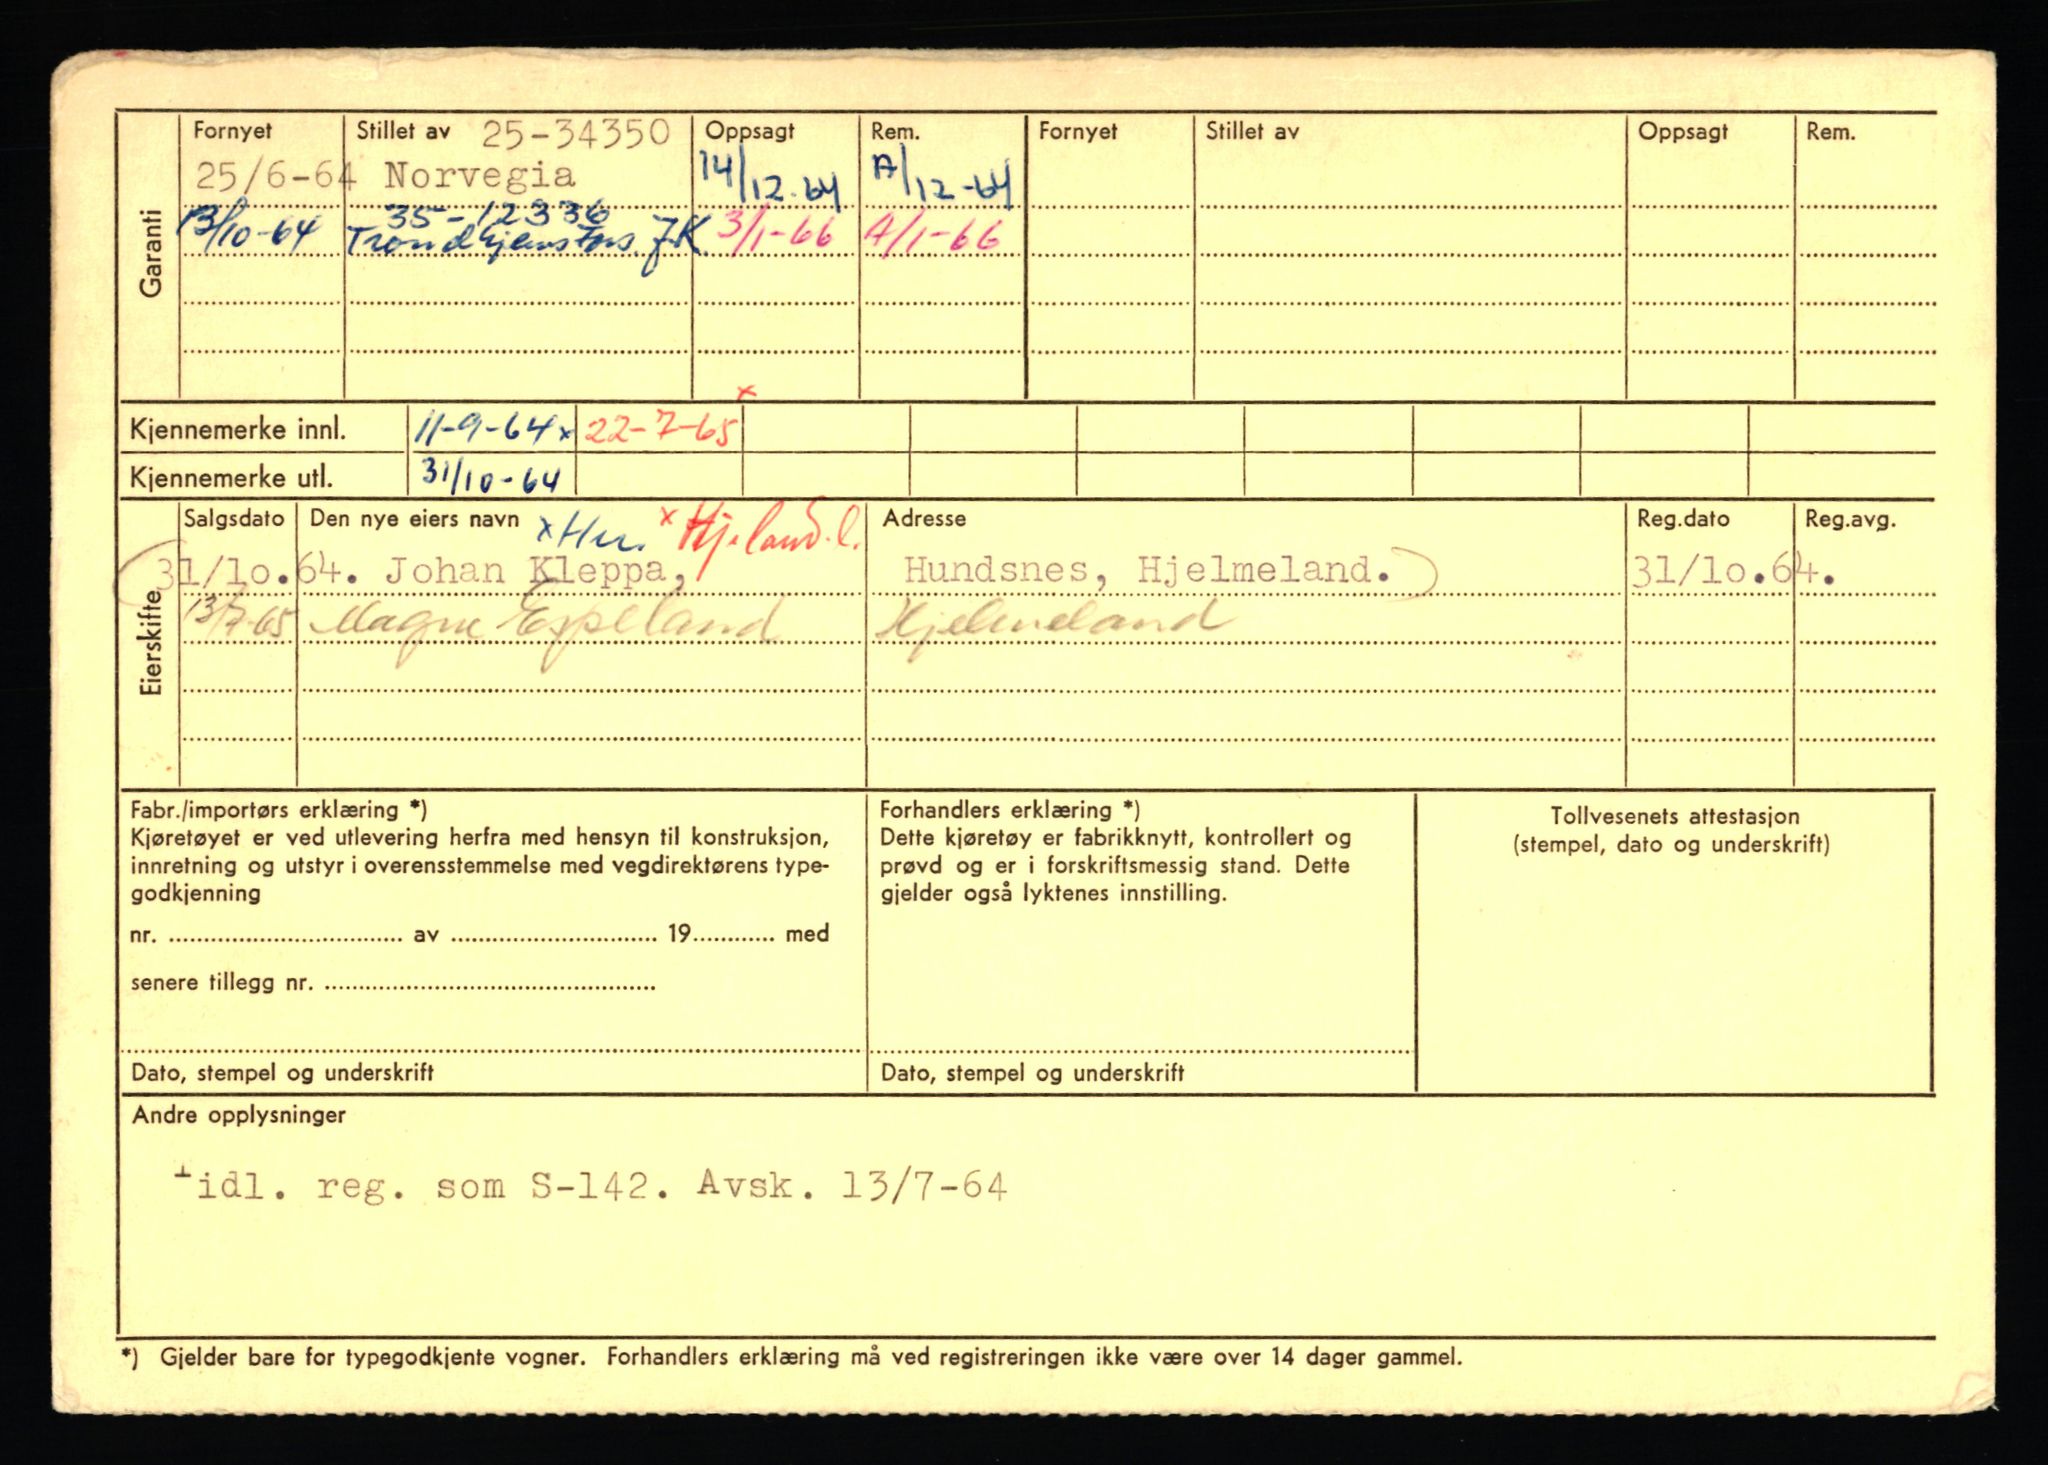Click the left Oppsagt heading
2048x1465 pixels.
coord(750,131)
